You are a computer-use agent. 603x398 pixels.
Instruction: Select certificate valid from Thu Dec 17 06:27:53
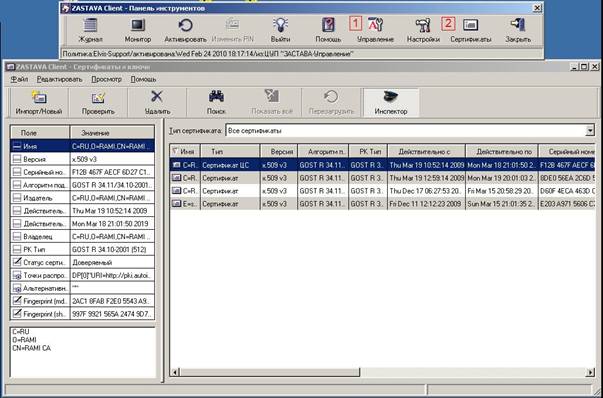point(382,191)
